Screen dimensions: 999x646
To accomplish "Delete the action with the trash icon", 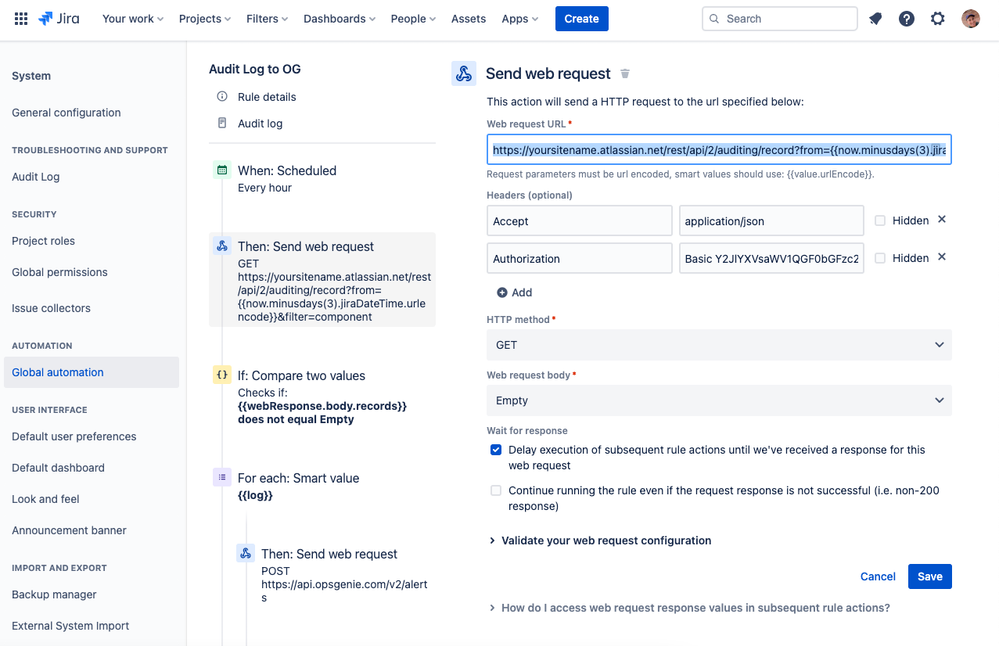I will [625, 74].
